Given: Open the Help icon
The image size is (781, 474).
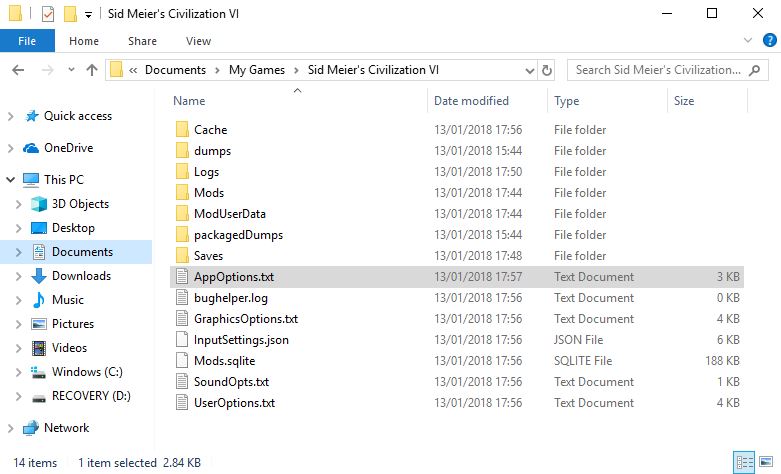Looking at the screenshot, I should pyautogui.click(x=770, y=40).
